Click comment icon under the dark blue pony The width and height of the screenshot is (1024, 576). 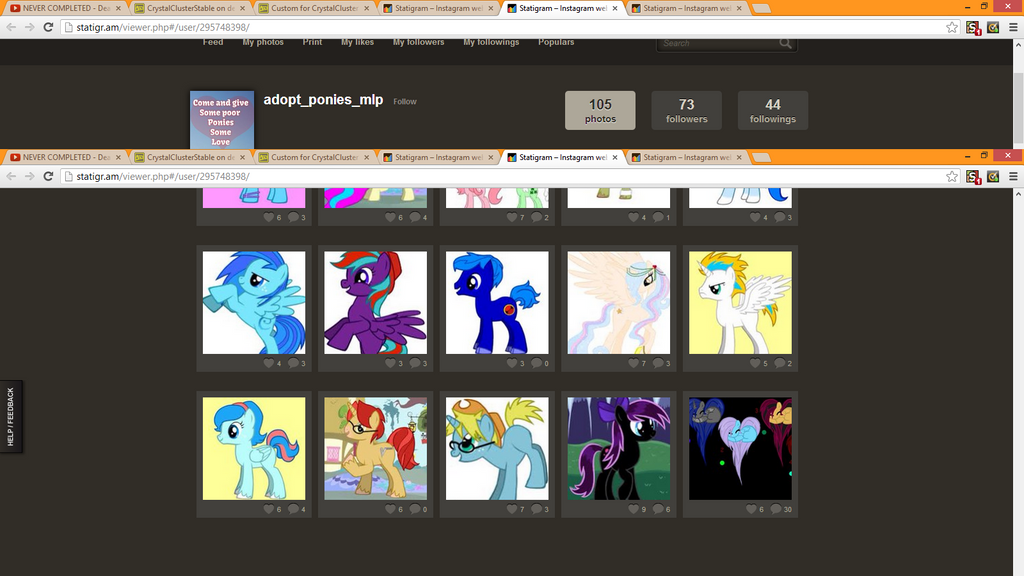[537, 363]
